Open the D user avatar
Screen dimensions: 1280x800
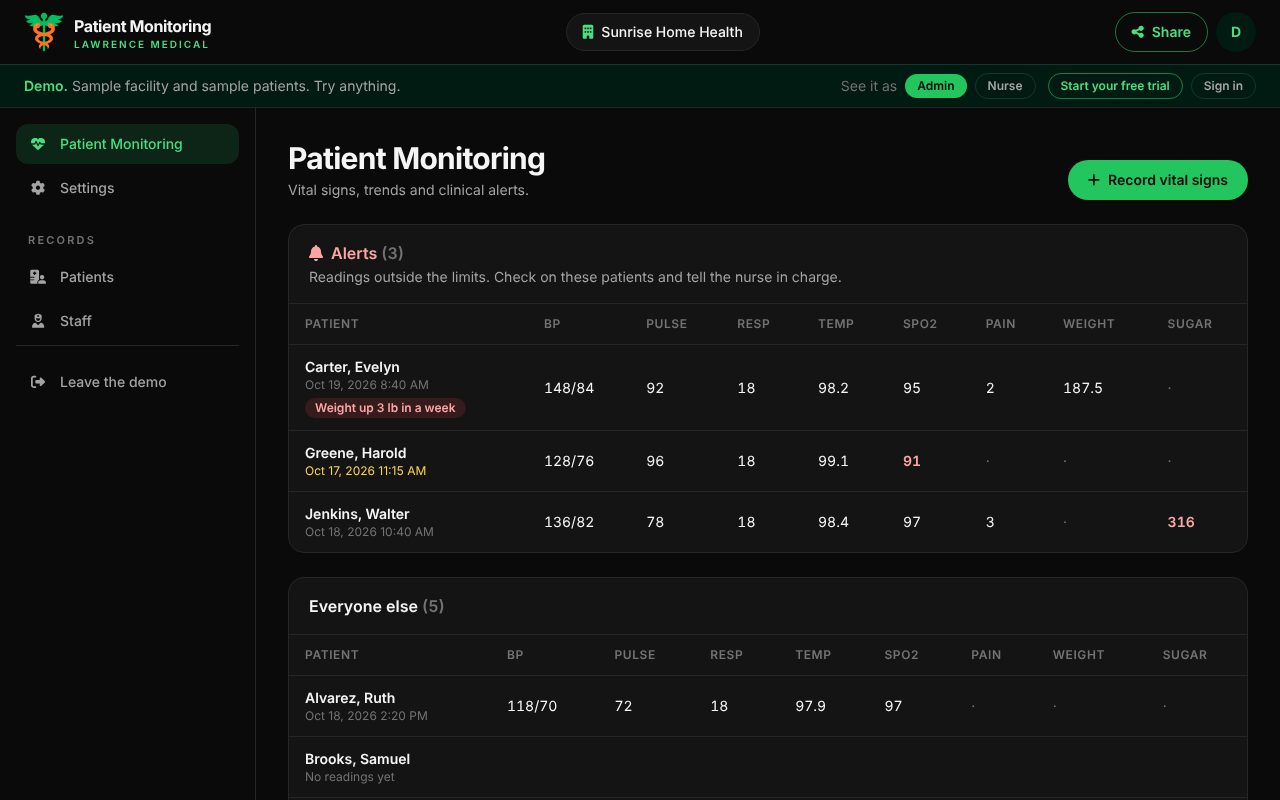tap(1236, 32)
